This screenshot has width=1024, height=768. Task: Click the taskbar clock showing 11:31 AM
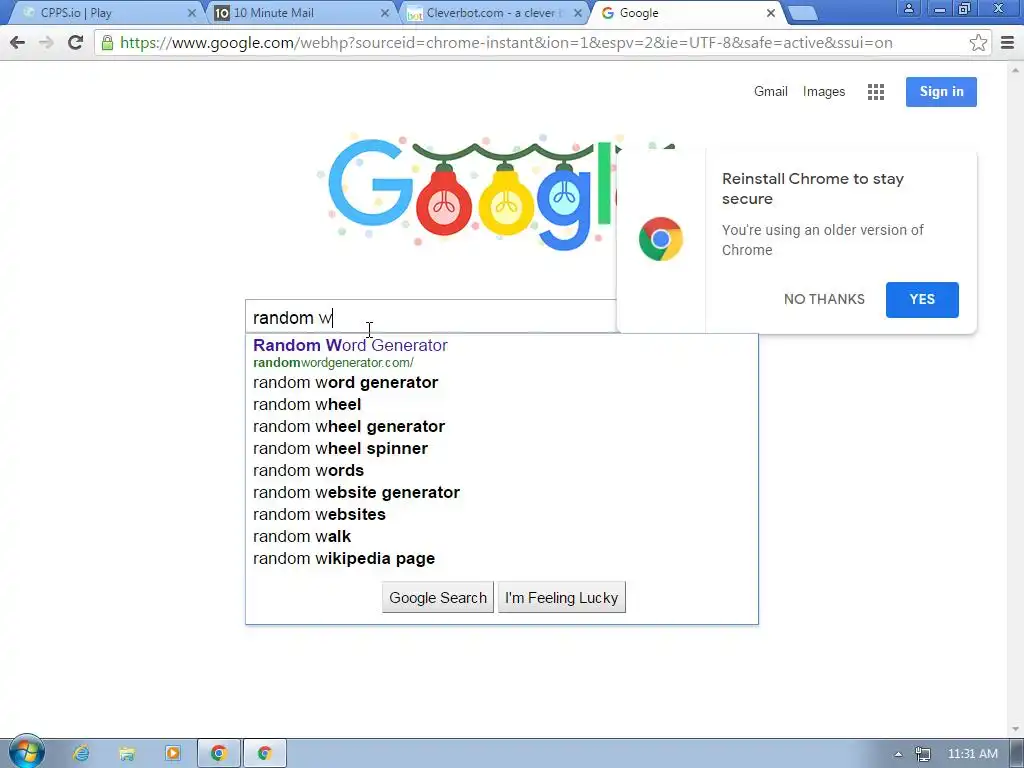coord(972,754)
